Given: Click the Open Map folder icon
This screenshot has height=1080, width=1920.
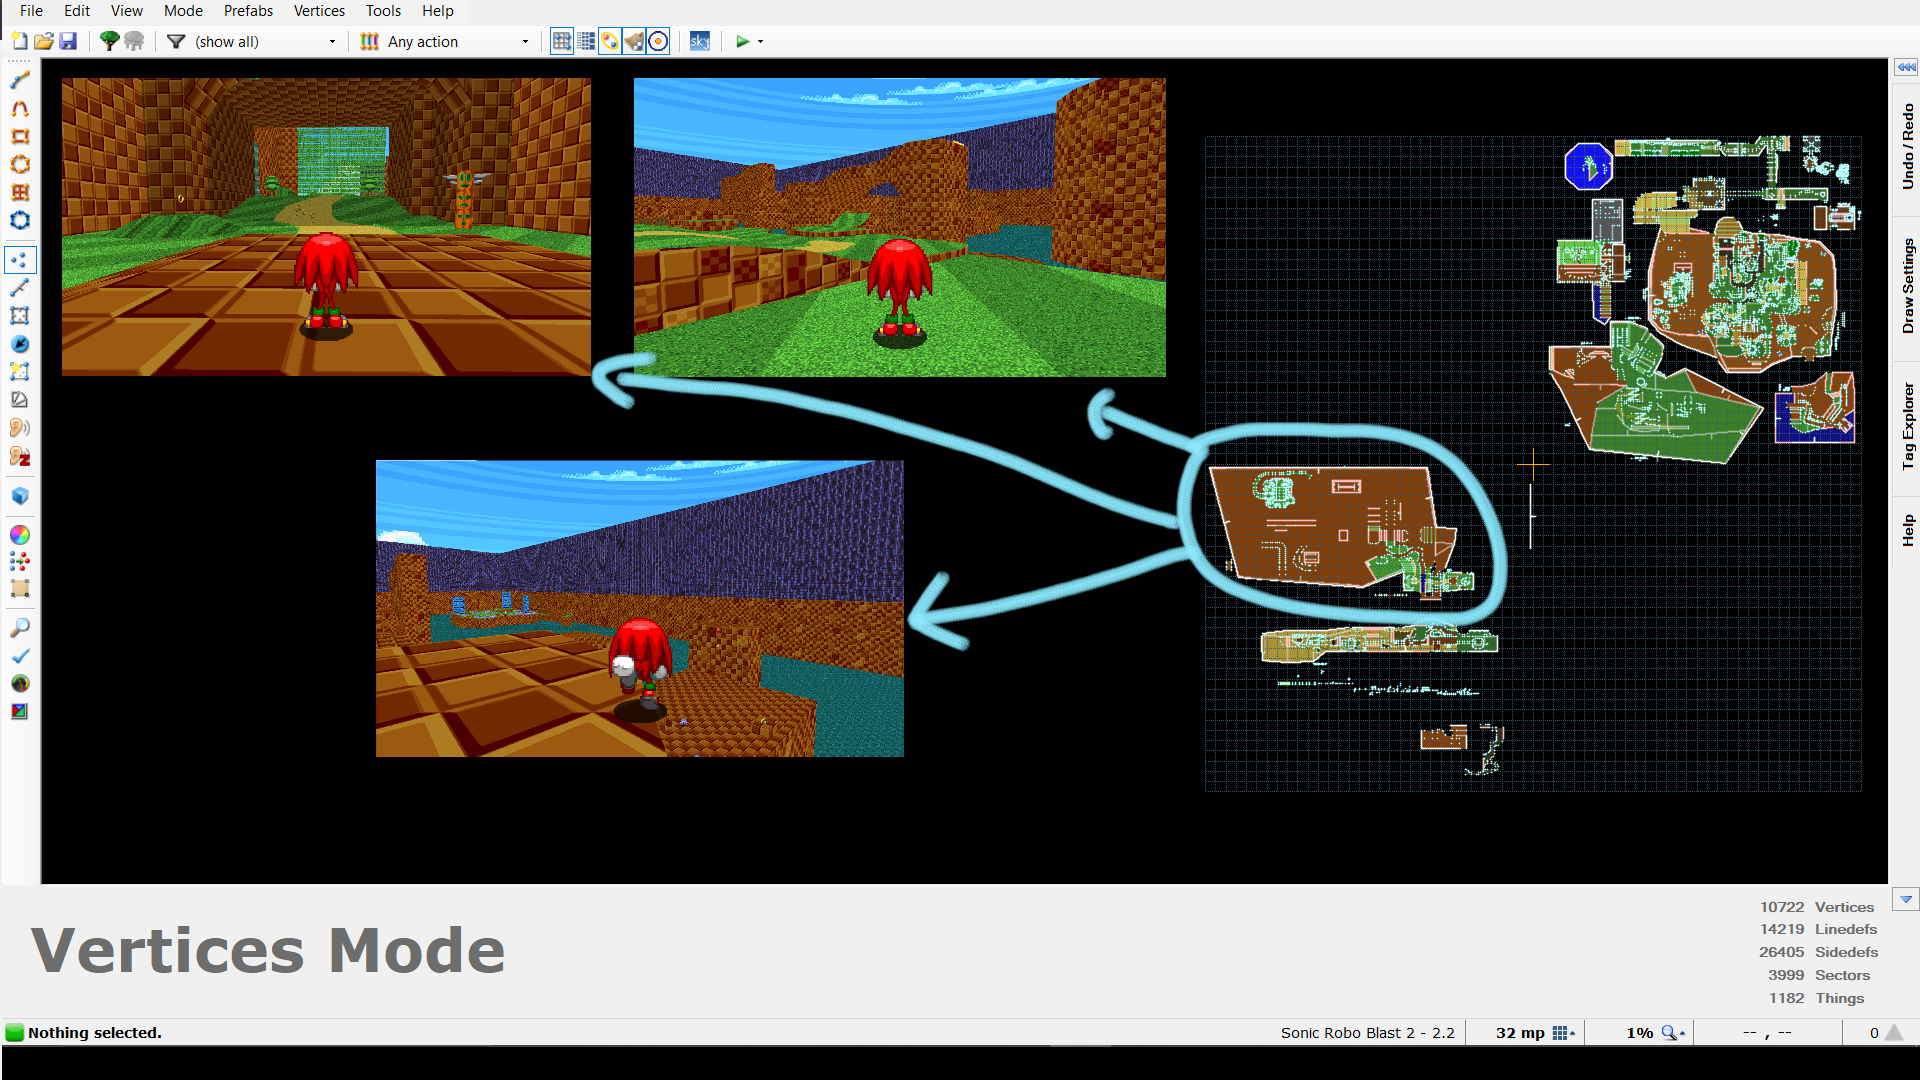Looking at the screenshot, I should [x=44, y=41].
